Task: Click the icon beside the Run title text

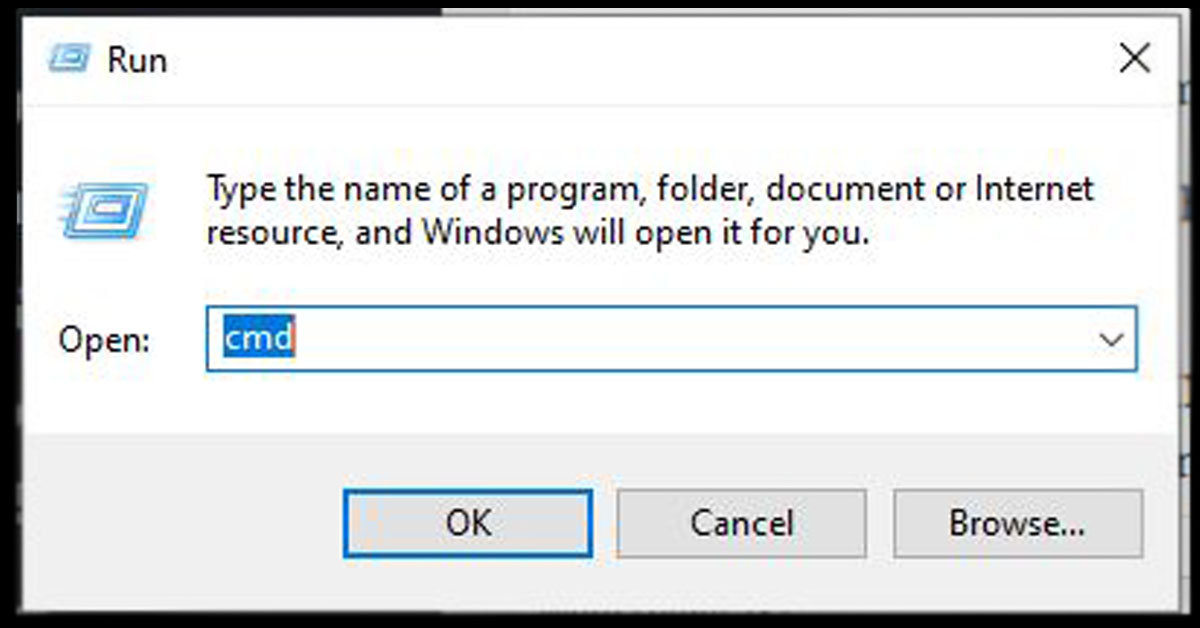Action: (67, 59)
